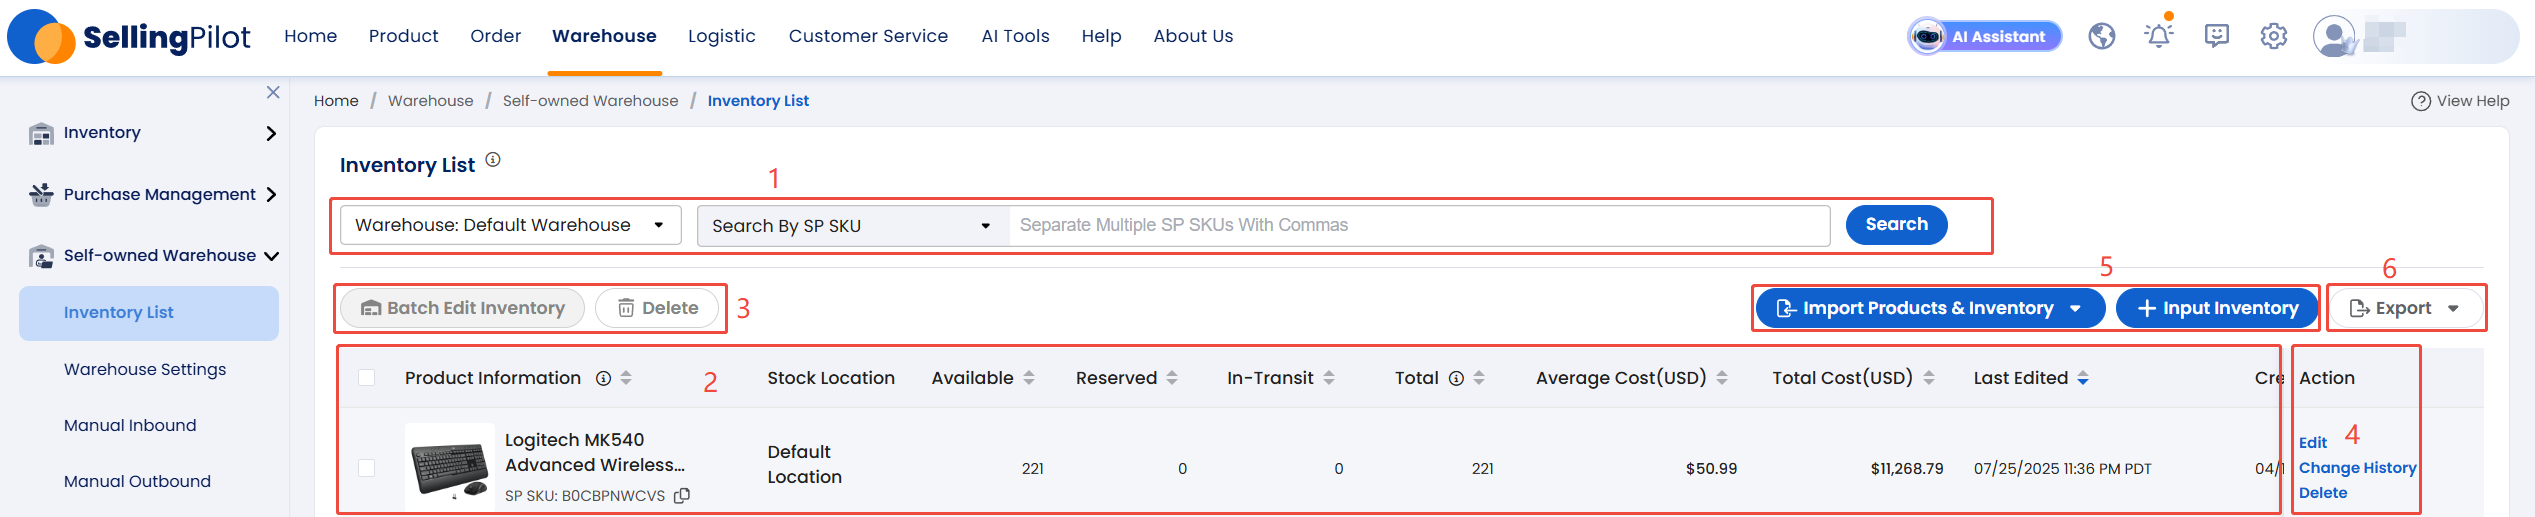This screenshot has height=517, width=2535.
Task: Open the globe language icon
Action: (2101, 37)
